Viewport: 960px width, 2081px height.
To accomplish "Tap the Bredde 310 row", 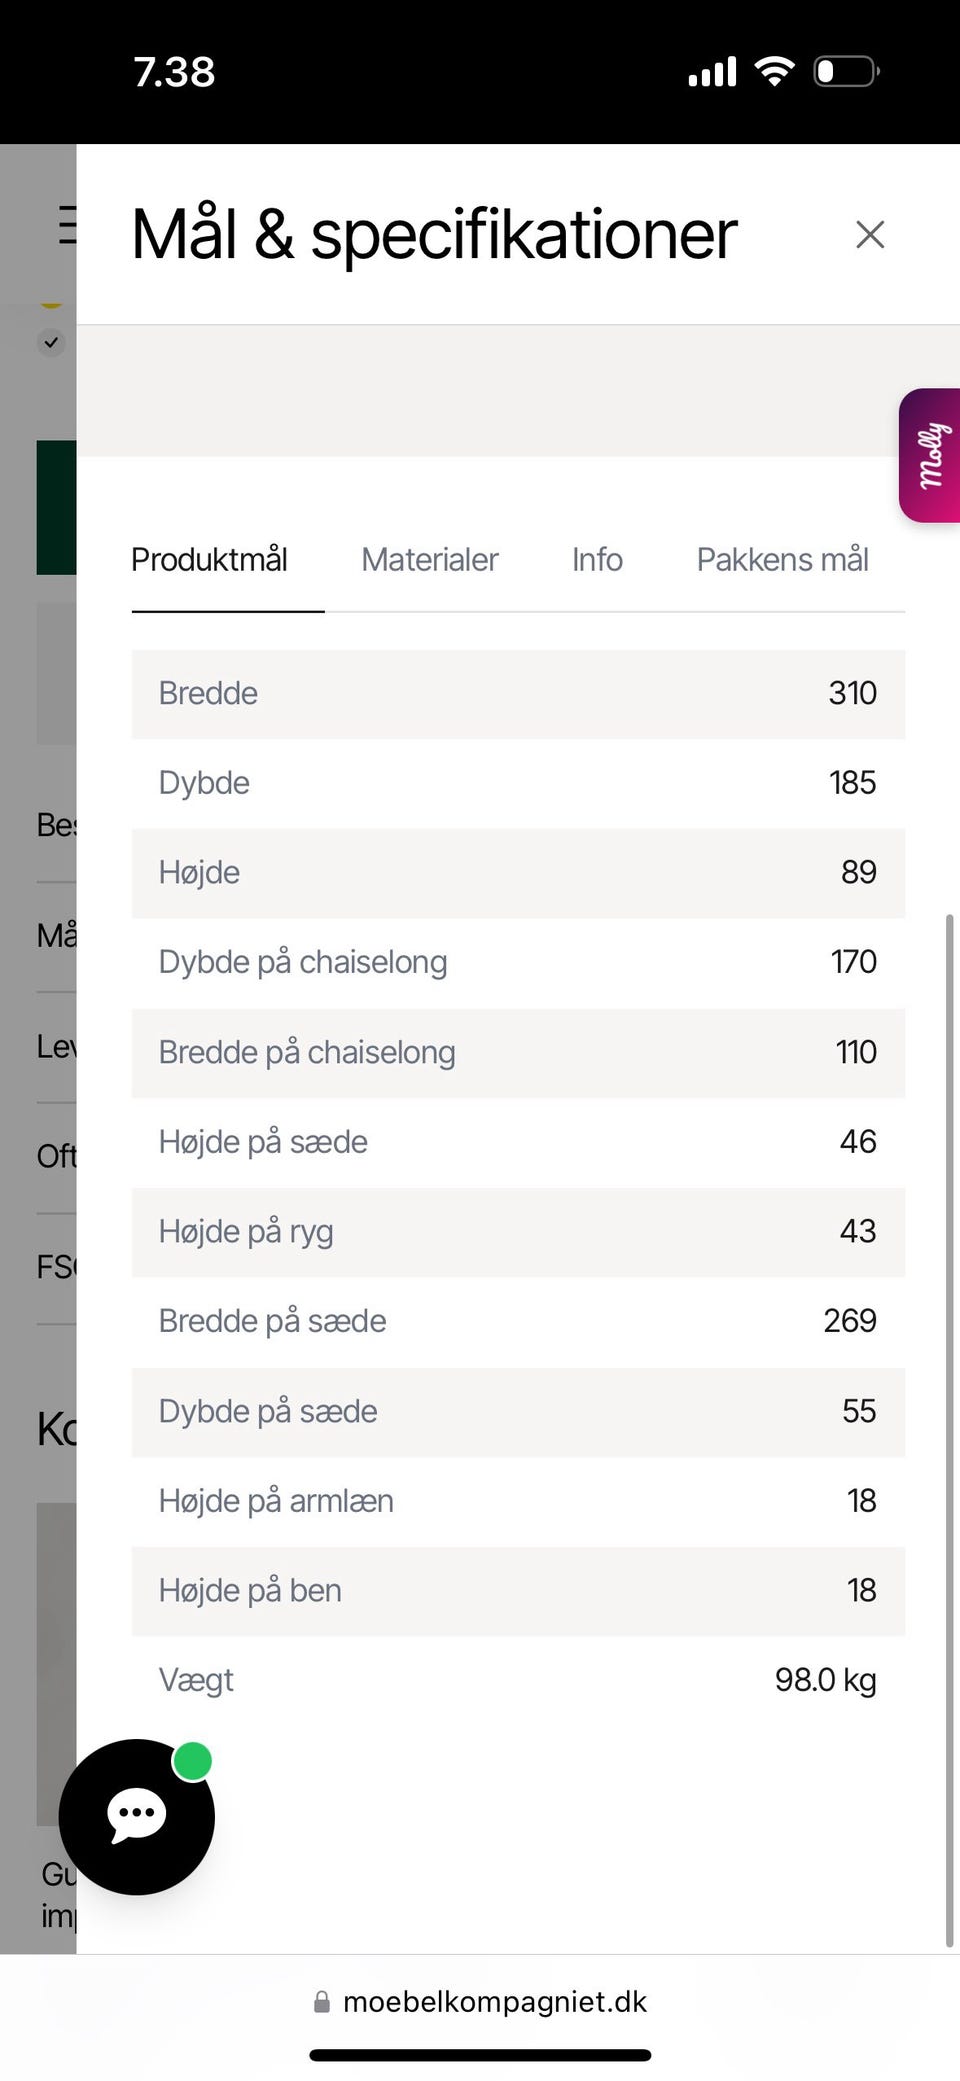I will pyautogui.click(x=518, y=694).
